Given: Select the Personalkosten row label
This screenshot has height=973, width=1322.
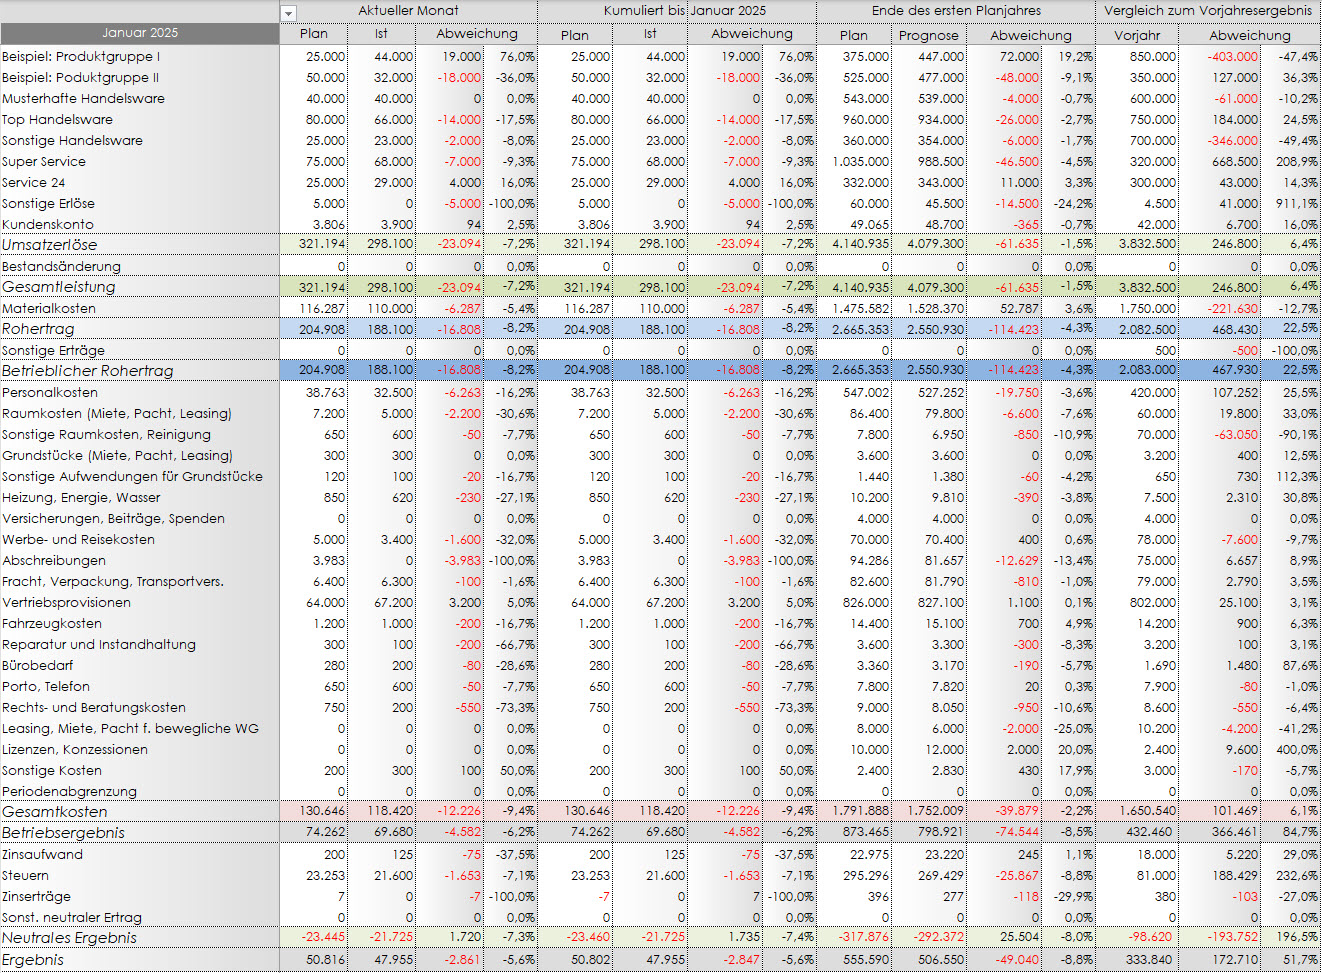Looking at the screenshot, I should (x=50, y=393).
